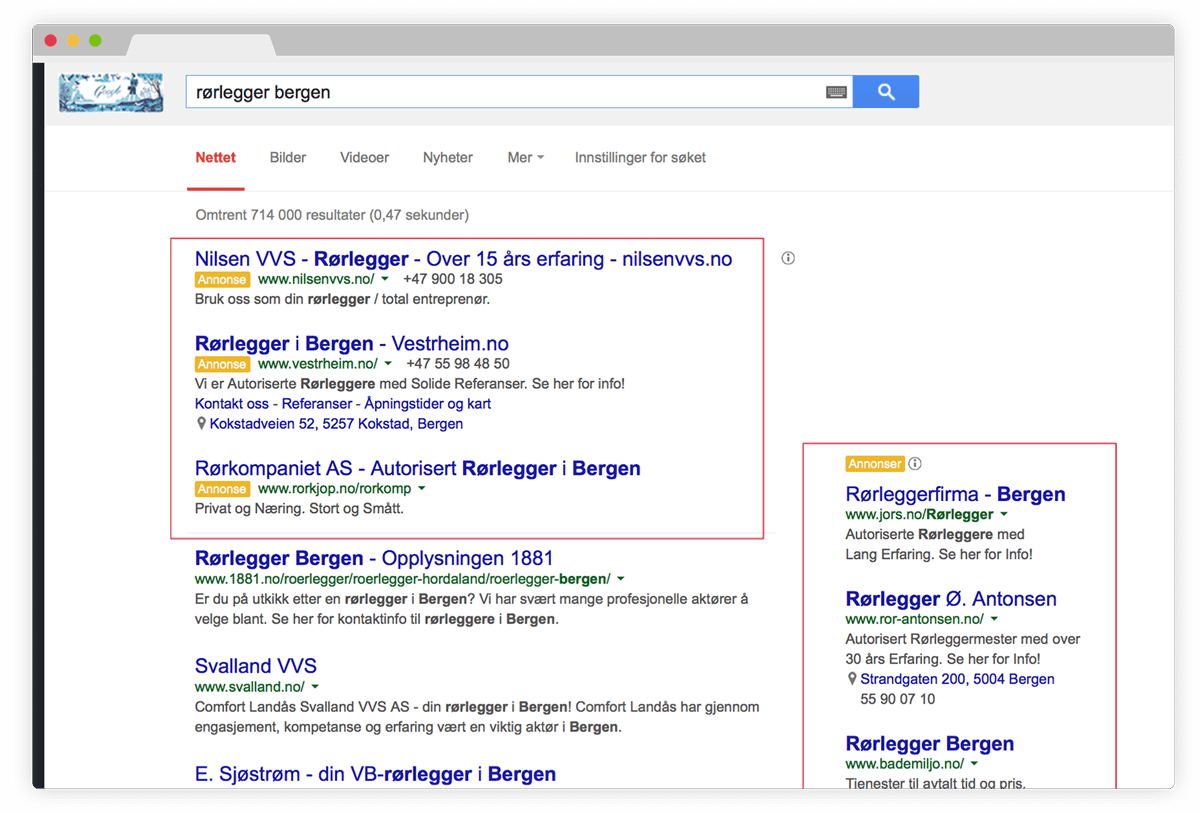Click the Referanser sitelink
This screenshot has height=814, width=1200.
[317, 404]
